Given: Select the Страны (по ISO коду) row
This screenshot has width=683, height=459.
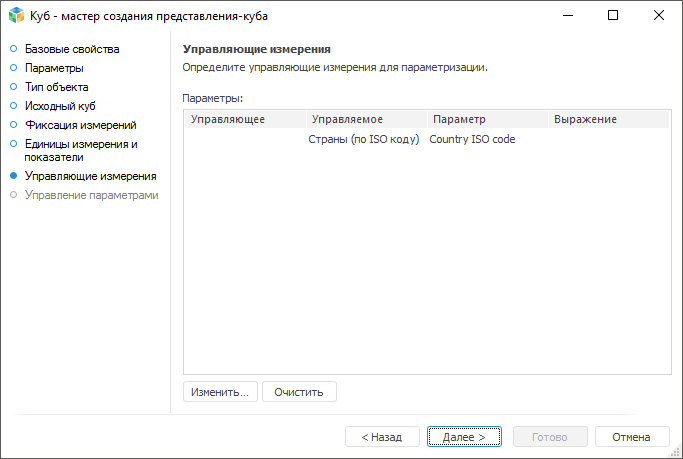Looking at the screenshot, I should 363,139.
